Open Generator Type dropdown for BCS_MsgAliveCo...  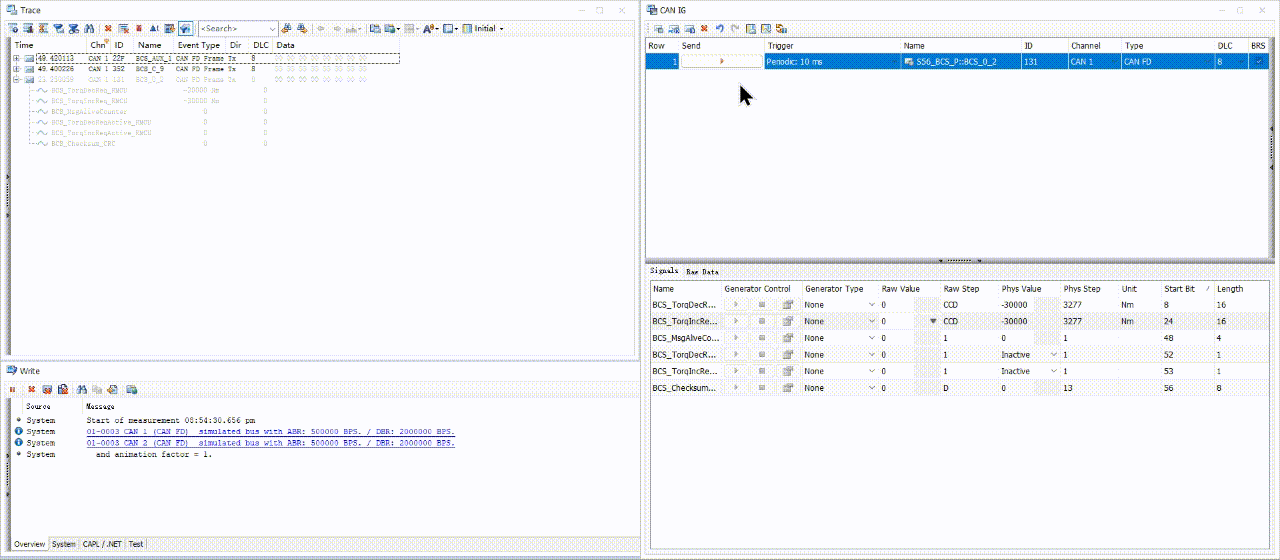[871, 338]
